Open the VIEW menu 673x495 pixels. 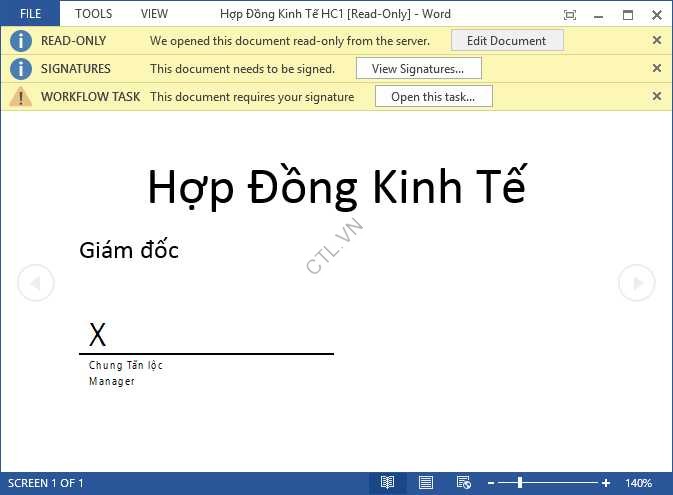[154, 14]
